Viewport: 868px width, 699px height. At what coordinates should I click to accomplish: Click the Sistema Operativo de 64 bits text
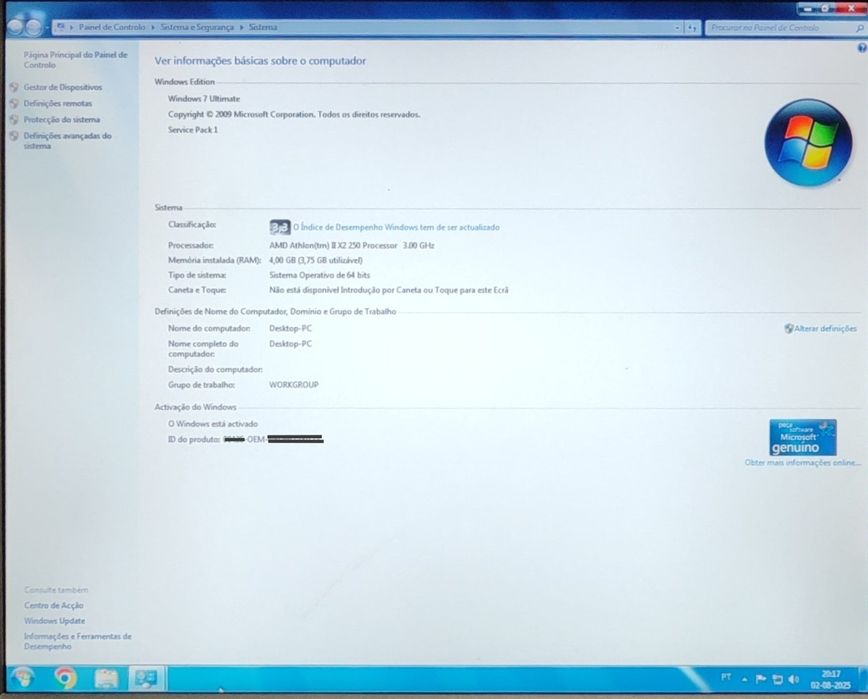[319, 275]
